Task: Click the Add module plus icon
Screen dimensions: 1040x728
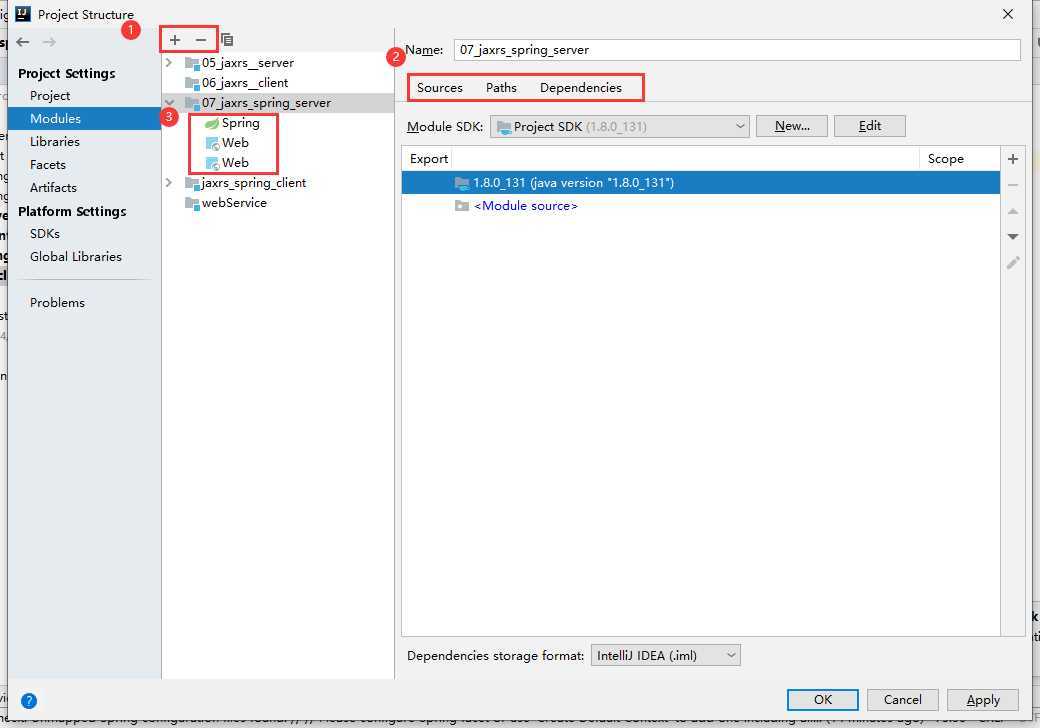Action: coord(174,40)
